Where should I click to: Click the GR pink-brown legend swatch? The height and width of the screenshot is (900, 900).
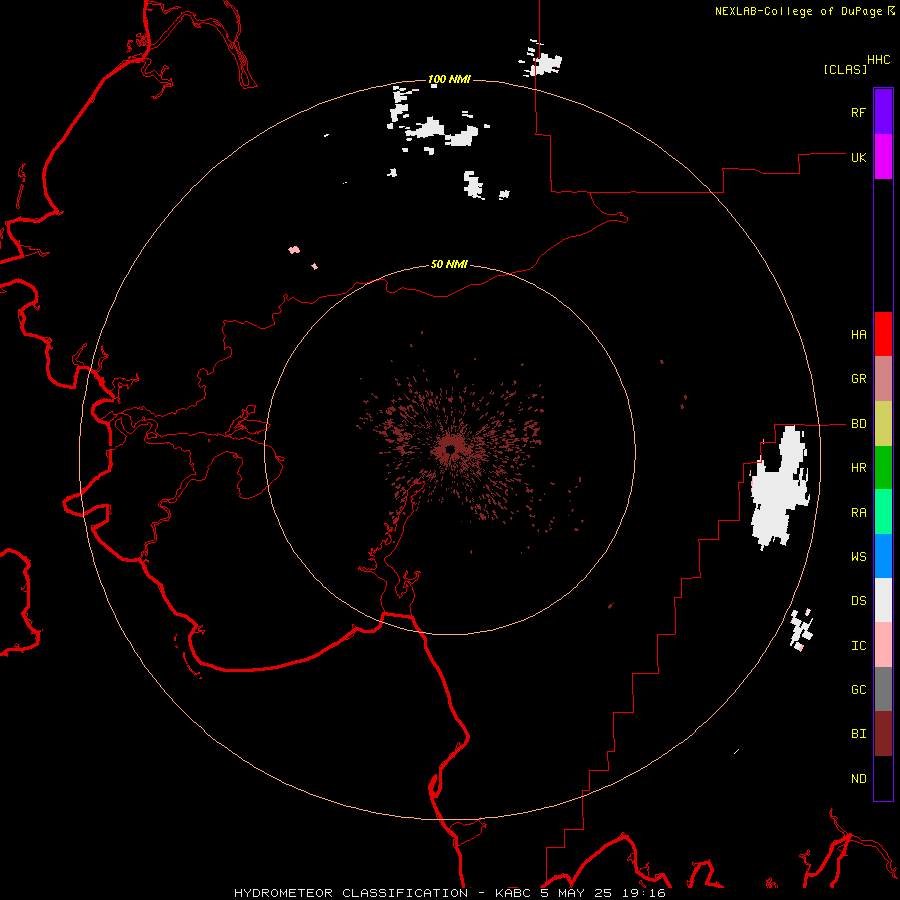click(883, 379)
